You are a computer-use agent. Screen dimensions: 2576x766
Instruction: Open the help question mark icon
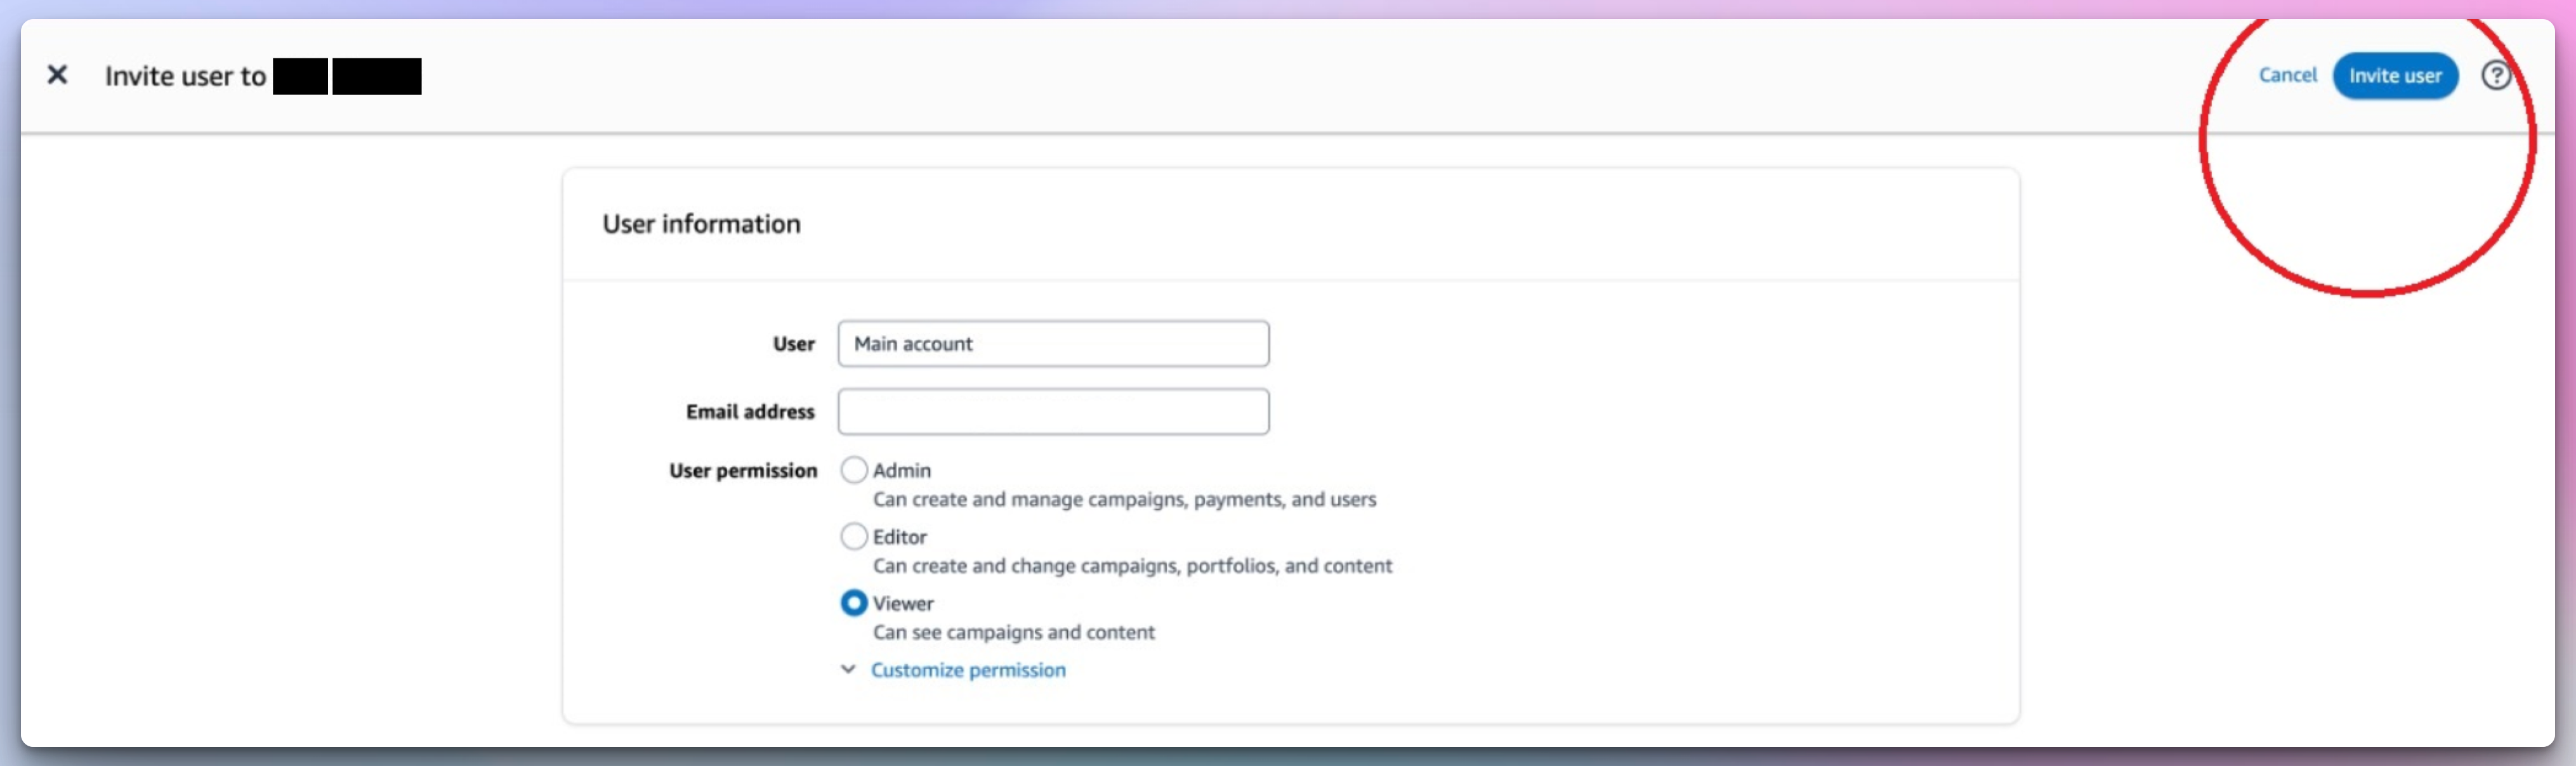[x=2496, y=75]
